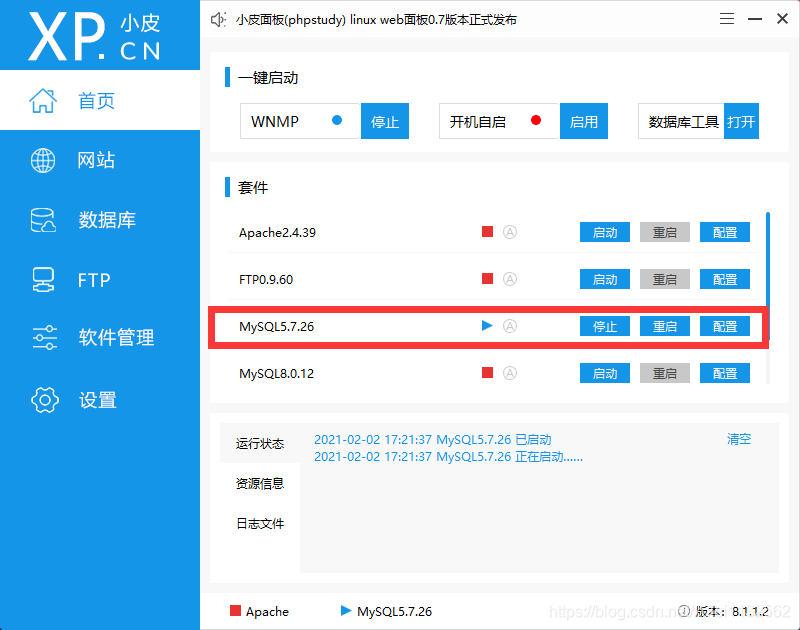
Task: Select the Apache2.4.39 row label
Action: tap(277, 233)
